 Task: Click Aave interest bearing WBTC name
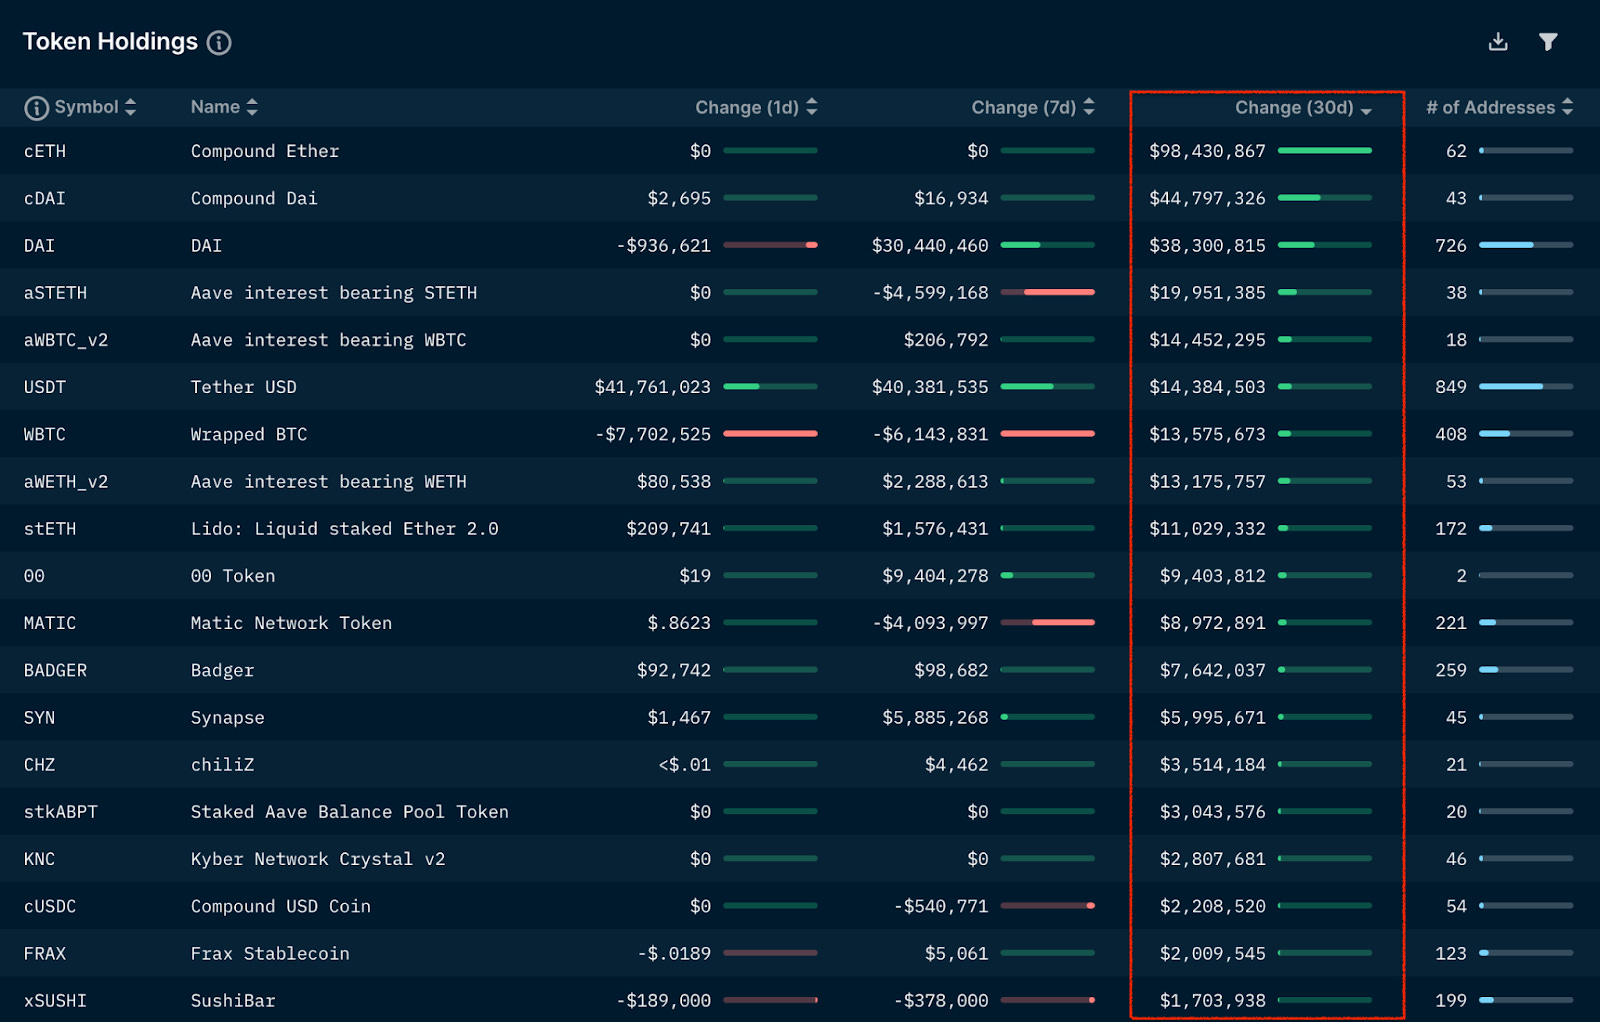click(x=329, y=340)
